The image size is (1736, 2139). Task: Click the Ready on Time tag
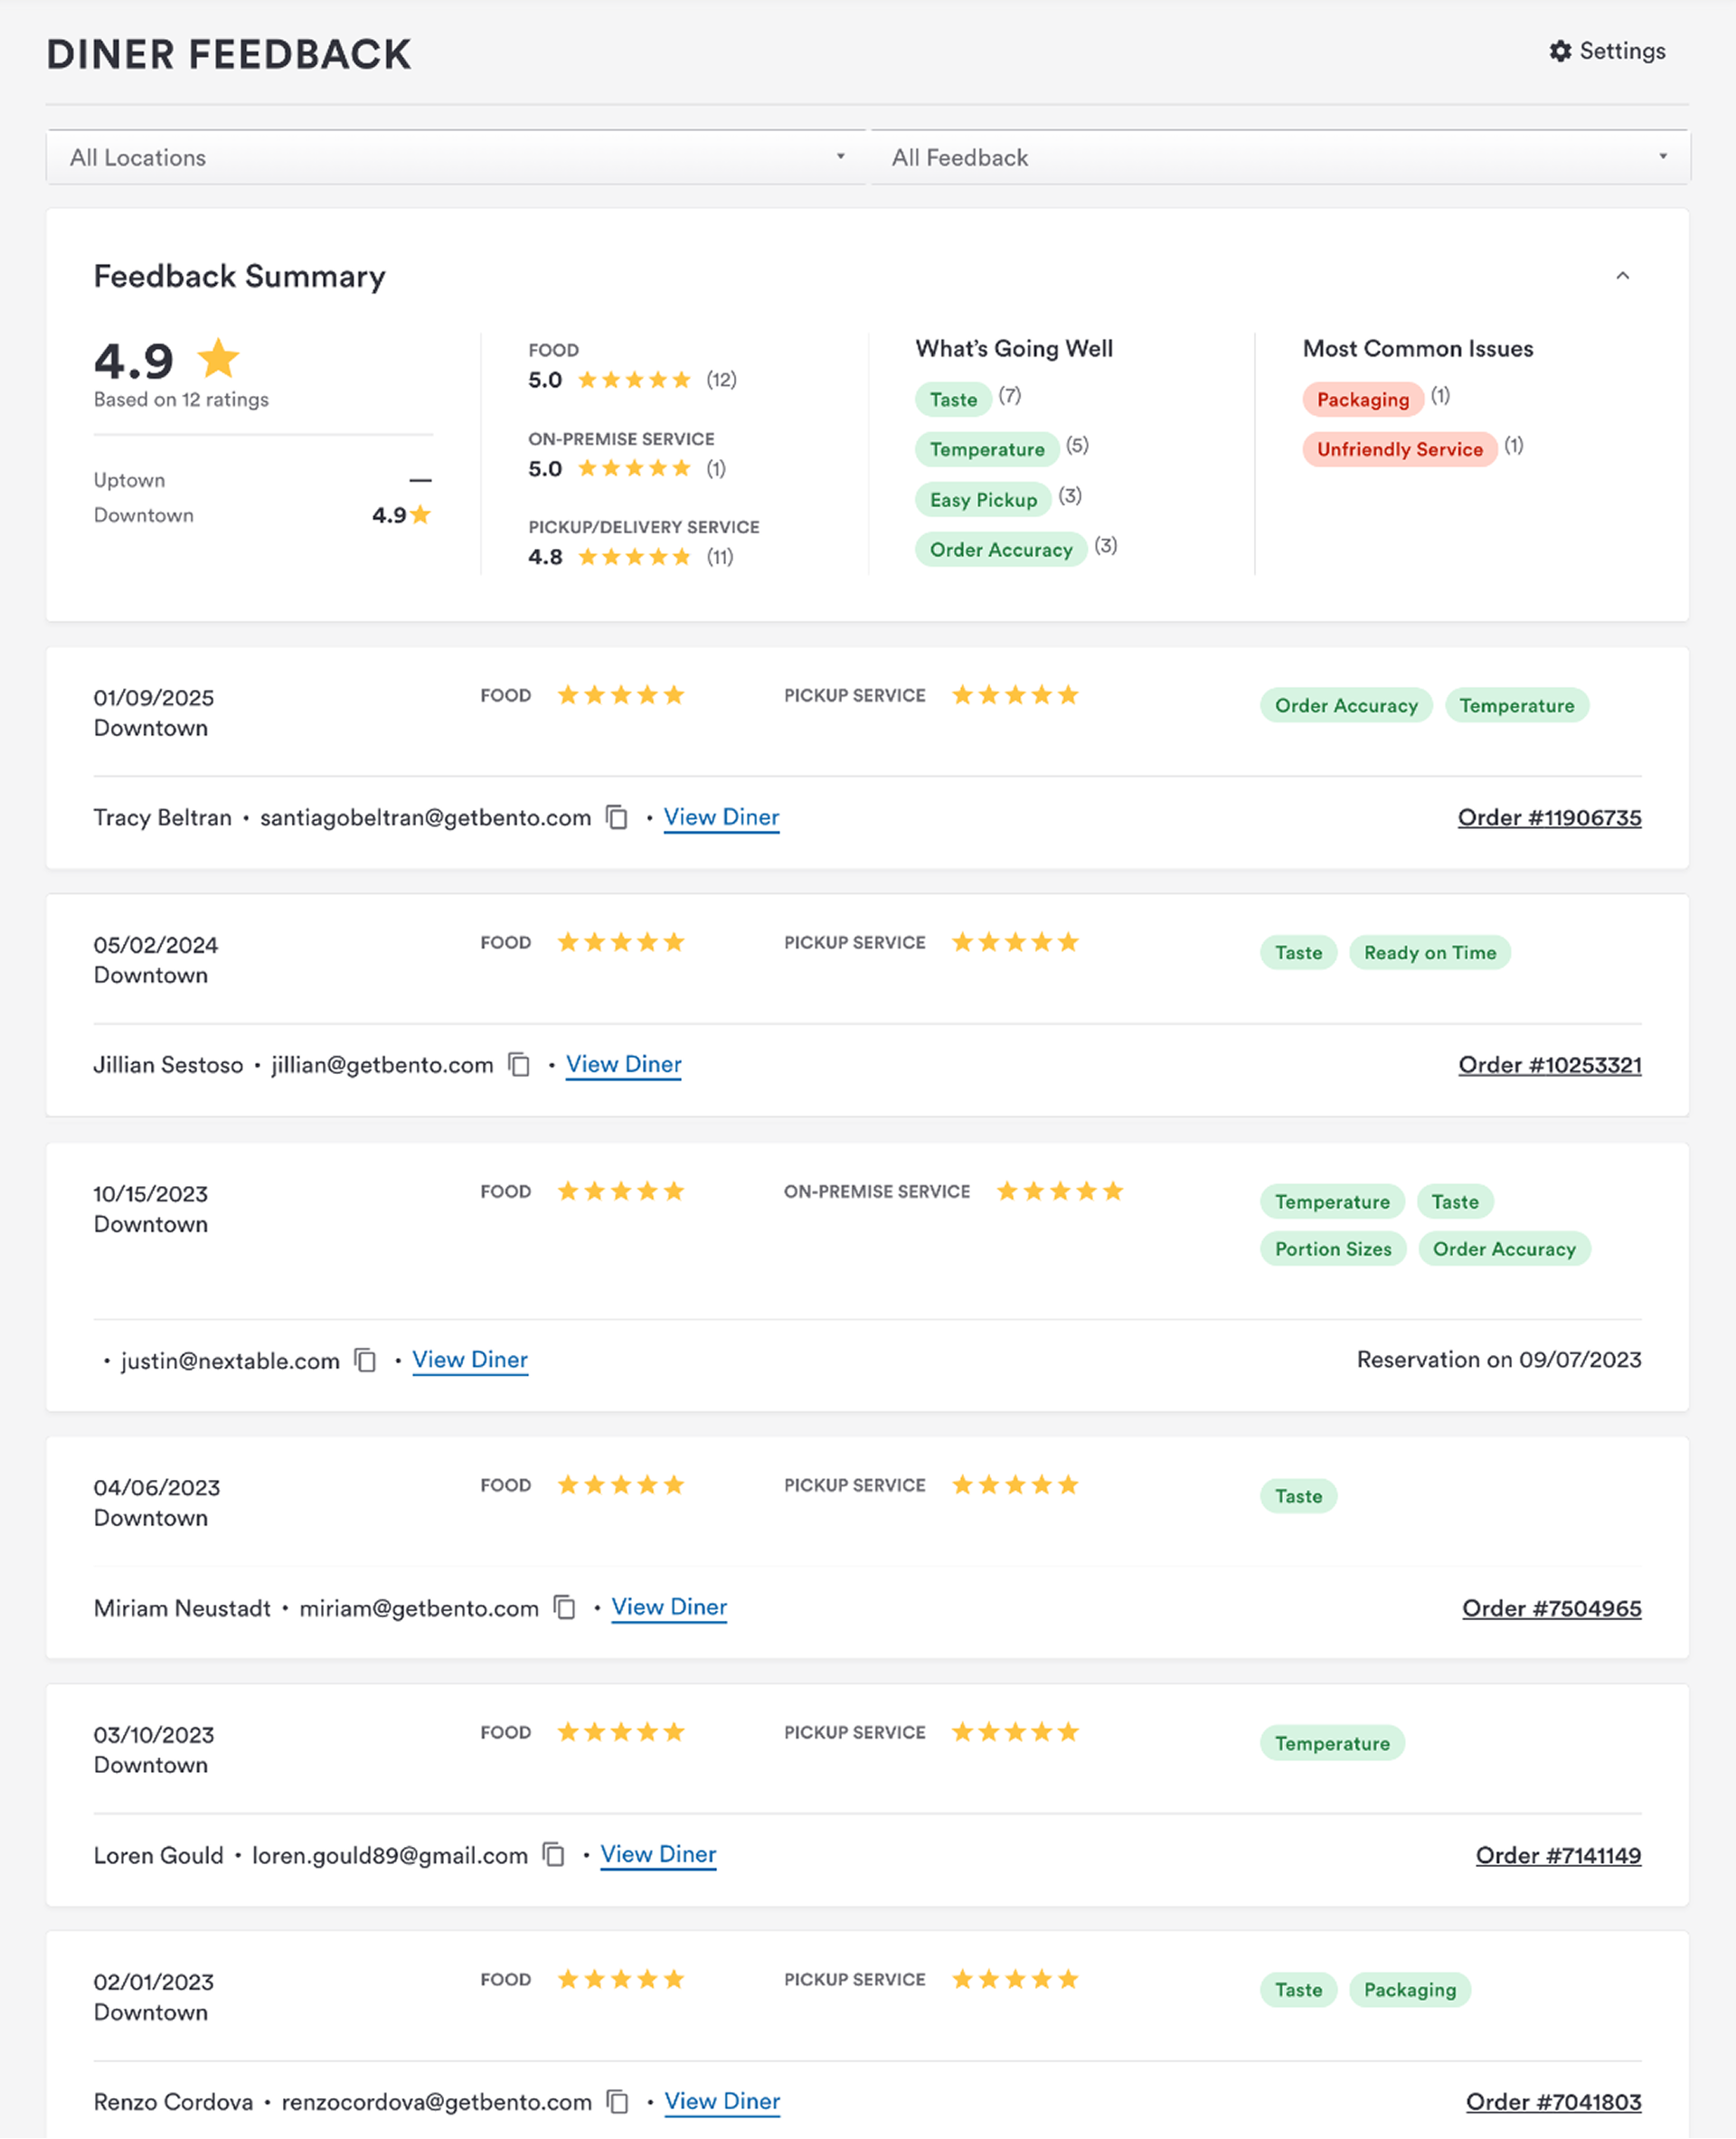(1429, 953)
